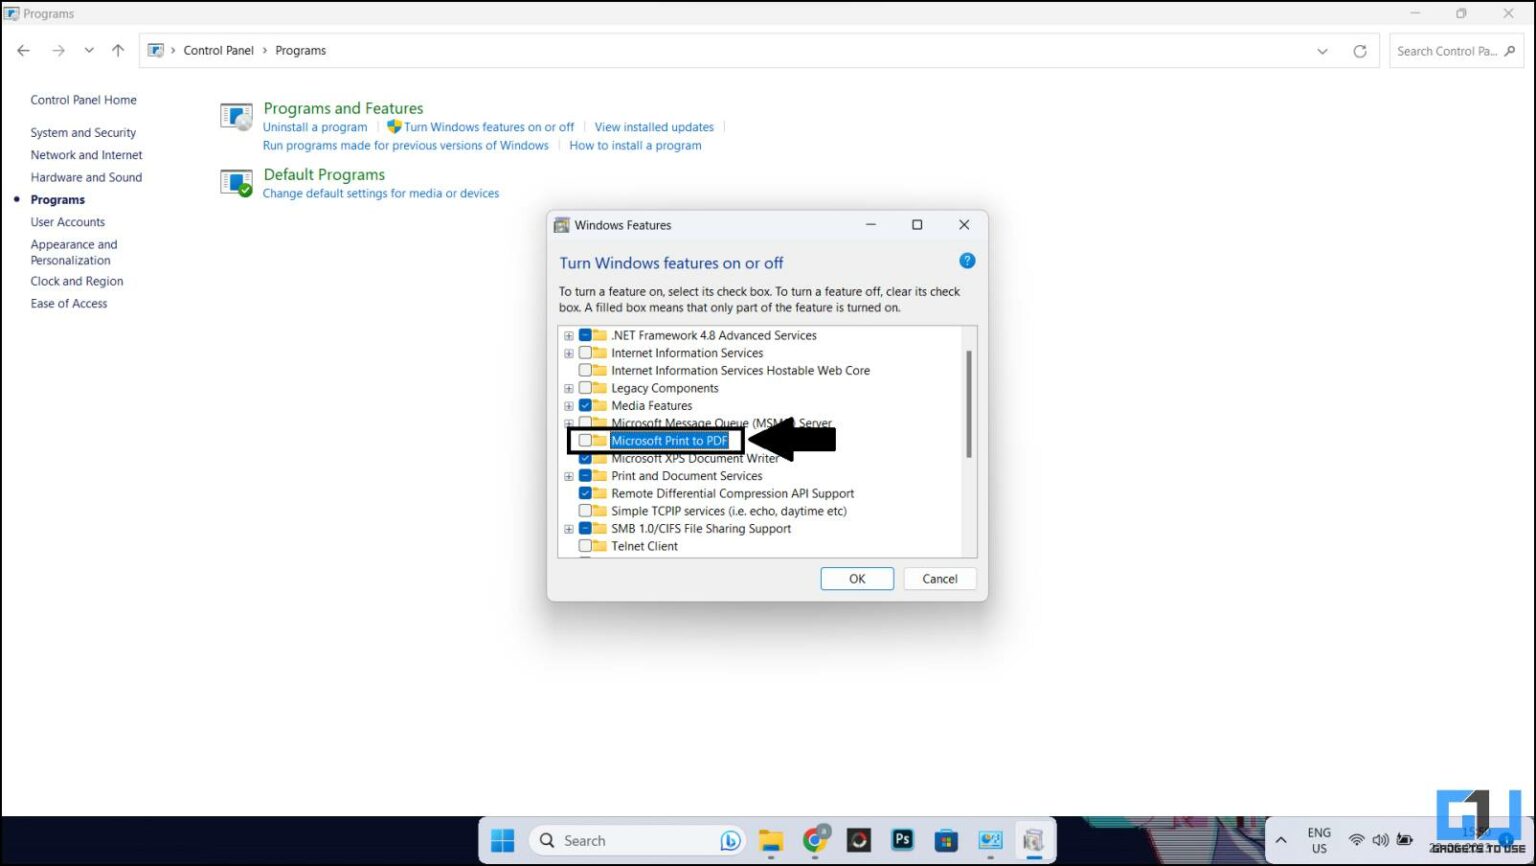Image resolution: width=1536 pixels, height=866 pixels.
Task: Launch Photoshop from the taskbar
Action: [x=902, y=840]
